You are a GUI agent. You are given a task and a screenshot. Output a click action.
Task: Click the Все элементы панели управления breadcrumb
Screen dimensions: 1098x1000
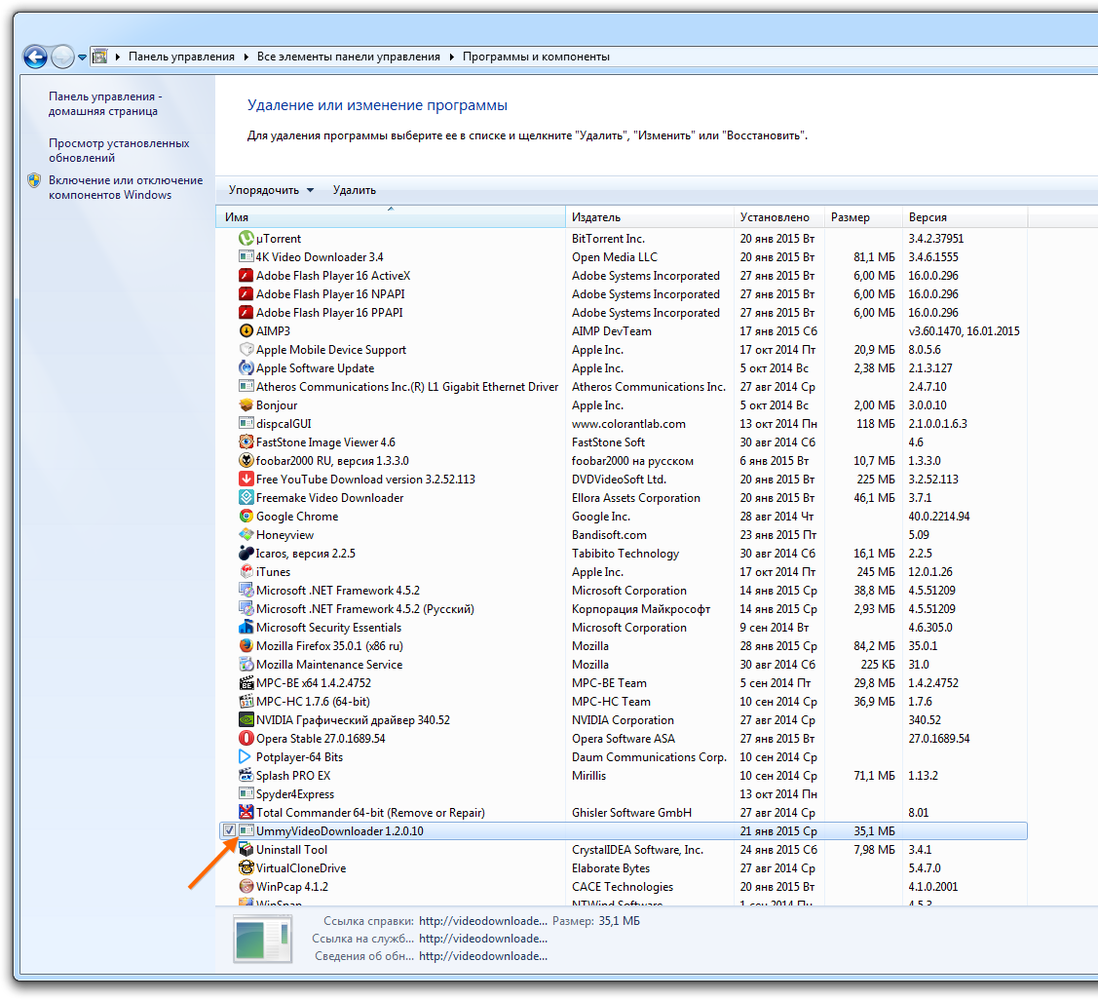(x=349, y=57)
